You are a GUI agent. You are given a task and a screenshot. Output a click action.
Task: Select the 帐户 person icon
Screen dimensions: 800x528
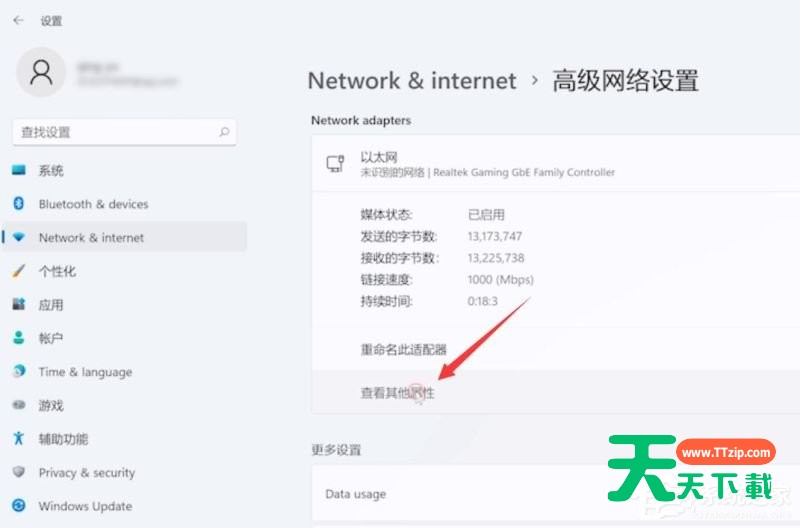[x=19, y=338]
